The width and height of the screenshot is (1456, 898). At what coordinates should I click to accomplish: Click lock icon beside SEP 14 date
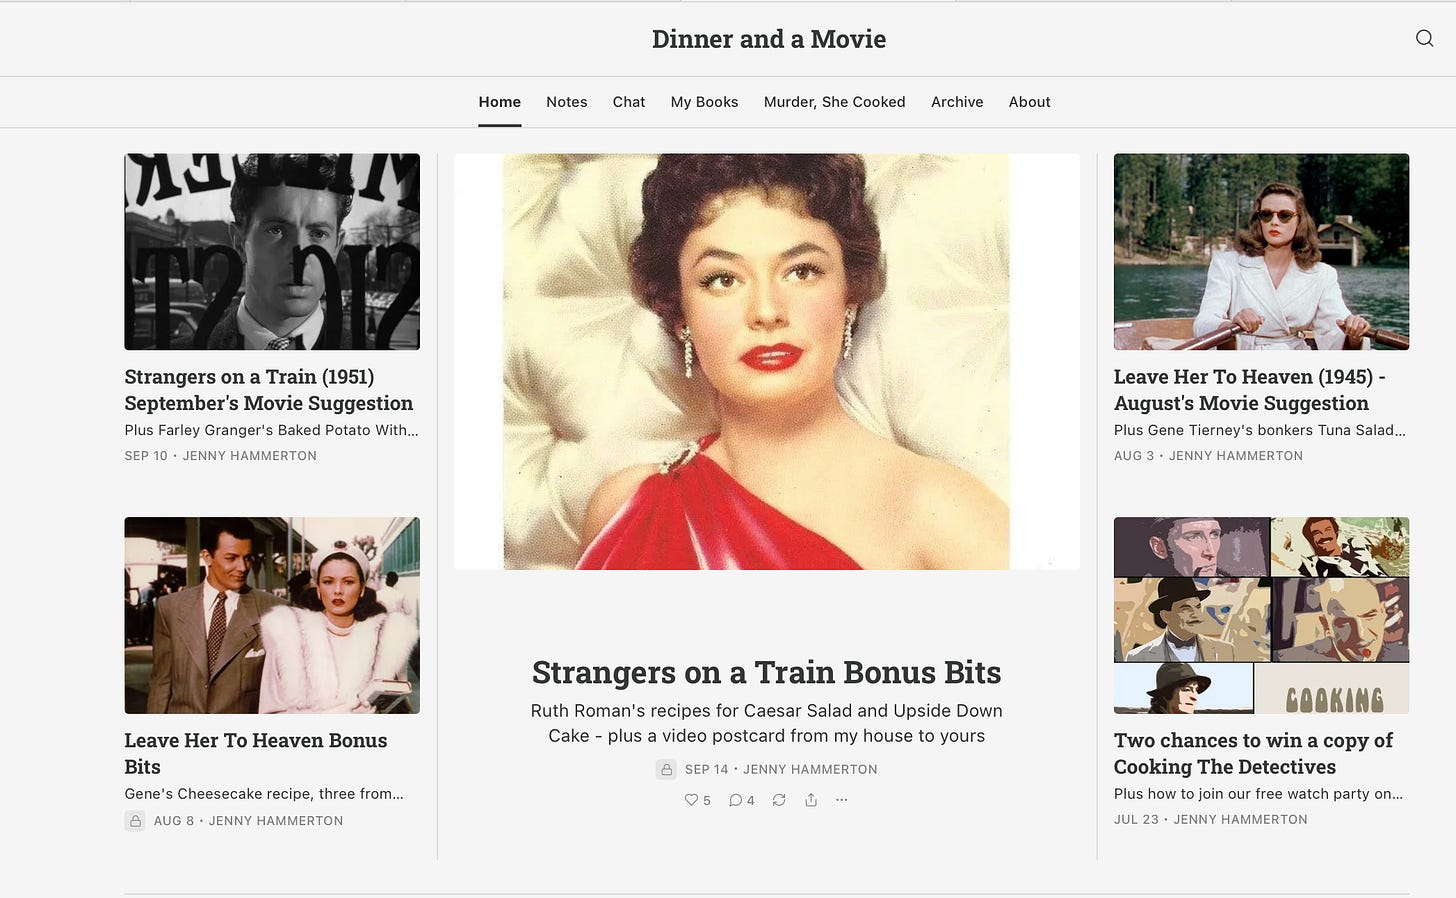[x=666, y=769]
